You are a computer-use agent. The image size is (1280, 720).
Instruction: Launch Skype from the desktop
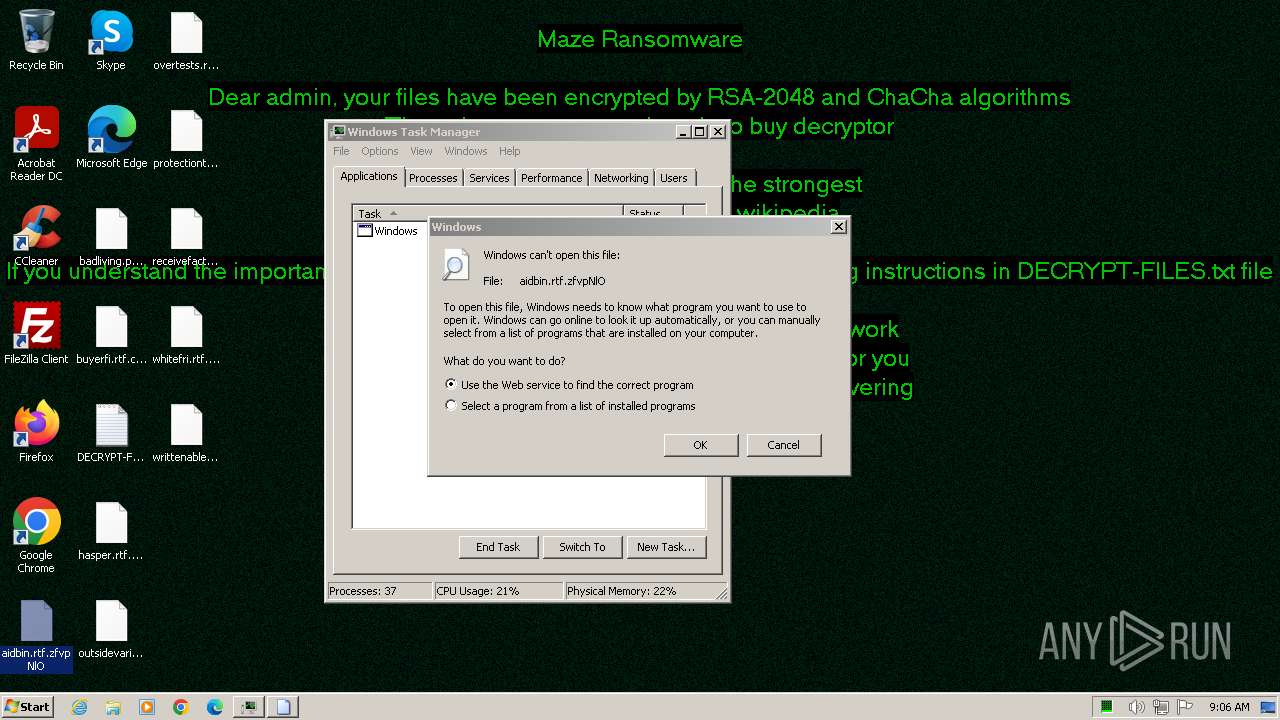[x=111, y=40]
